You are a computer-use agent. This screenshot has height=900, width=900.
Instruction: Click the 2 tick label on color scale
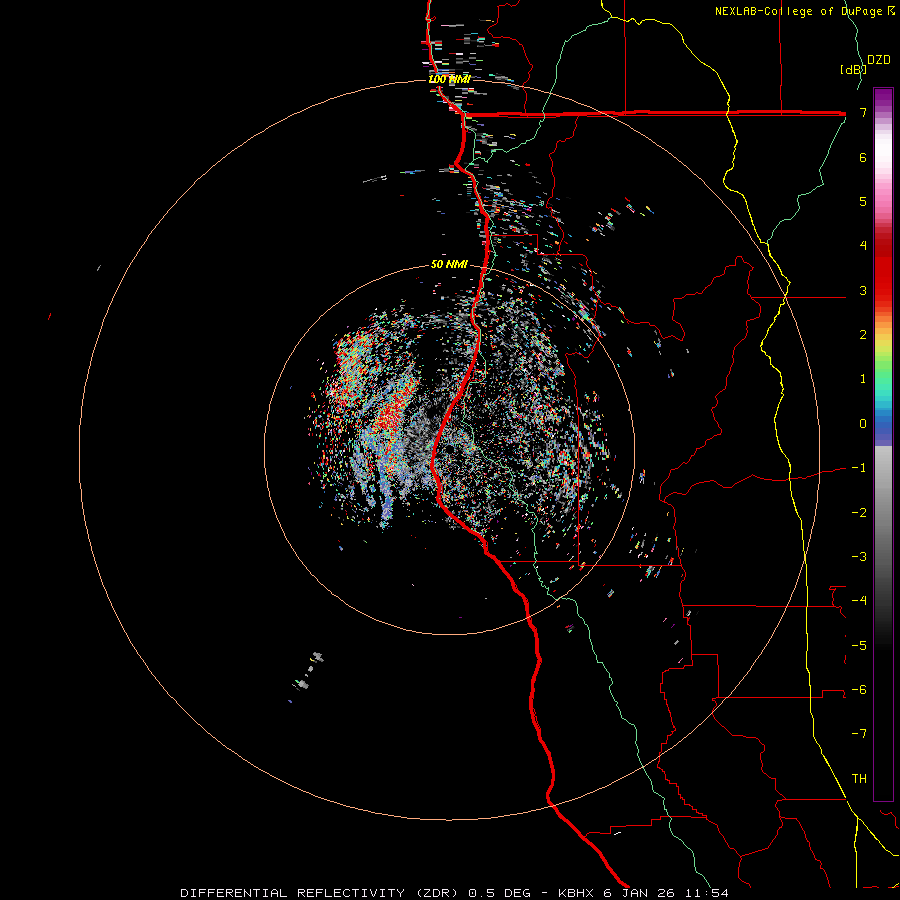pyautogui.click(x=863, y=335)
